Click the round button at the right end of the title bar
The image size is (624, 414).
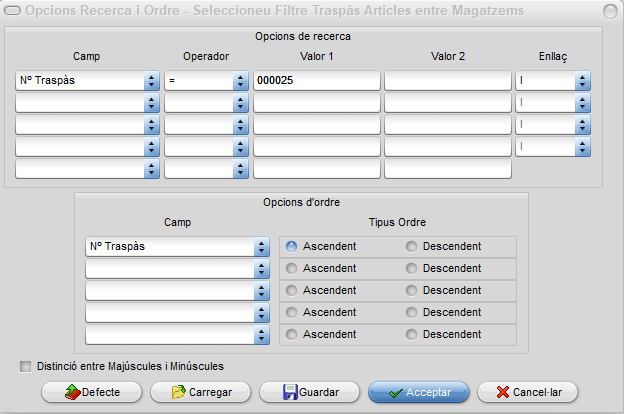[610, 11]
